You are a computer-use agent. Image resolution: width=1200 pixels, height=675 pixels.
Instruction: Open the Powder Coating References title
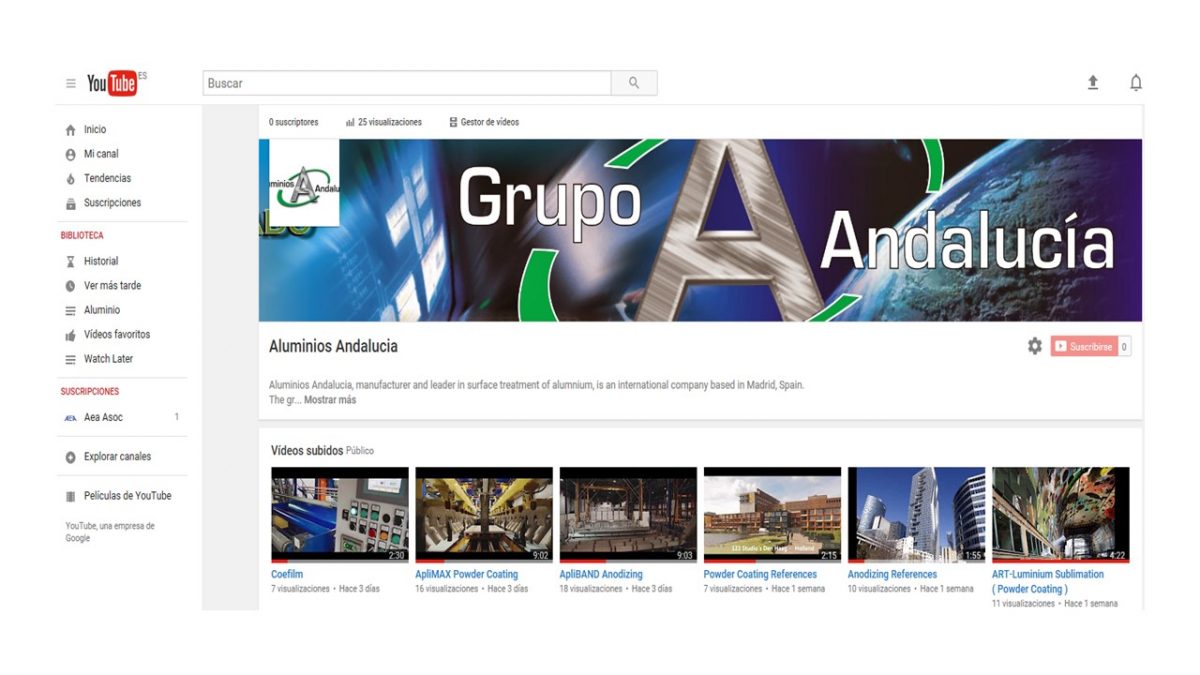[x=760, y=574]
